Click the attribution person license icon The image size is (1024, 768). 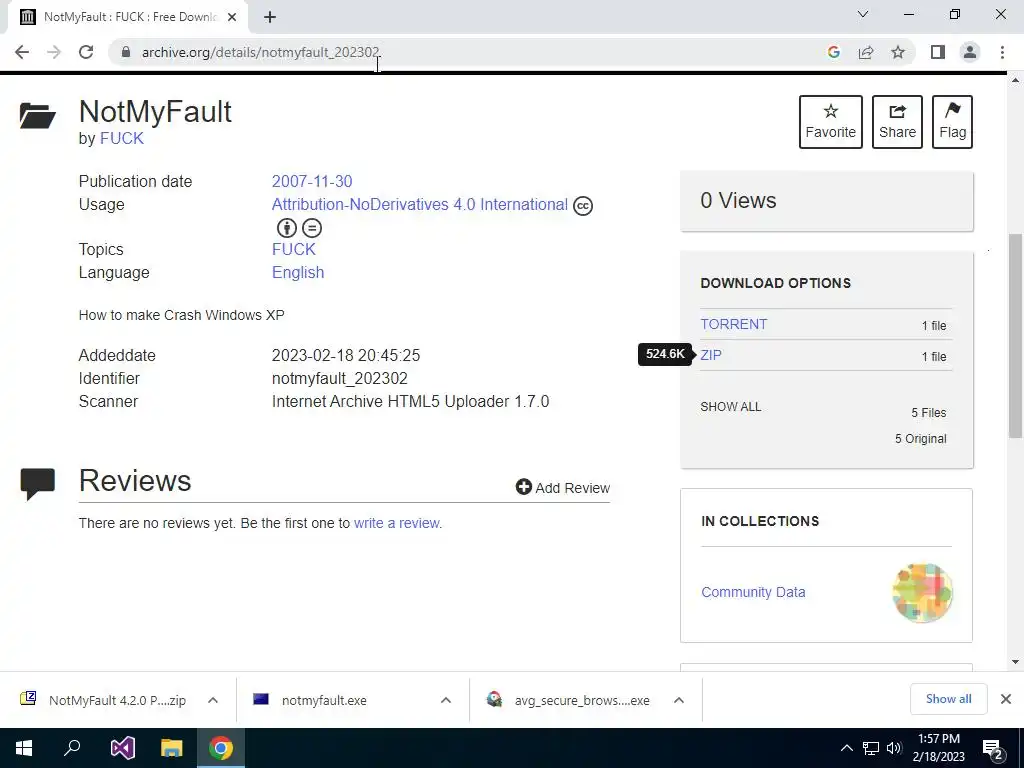[x=287, y=228]
